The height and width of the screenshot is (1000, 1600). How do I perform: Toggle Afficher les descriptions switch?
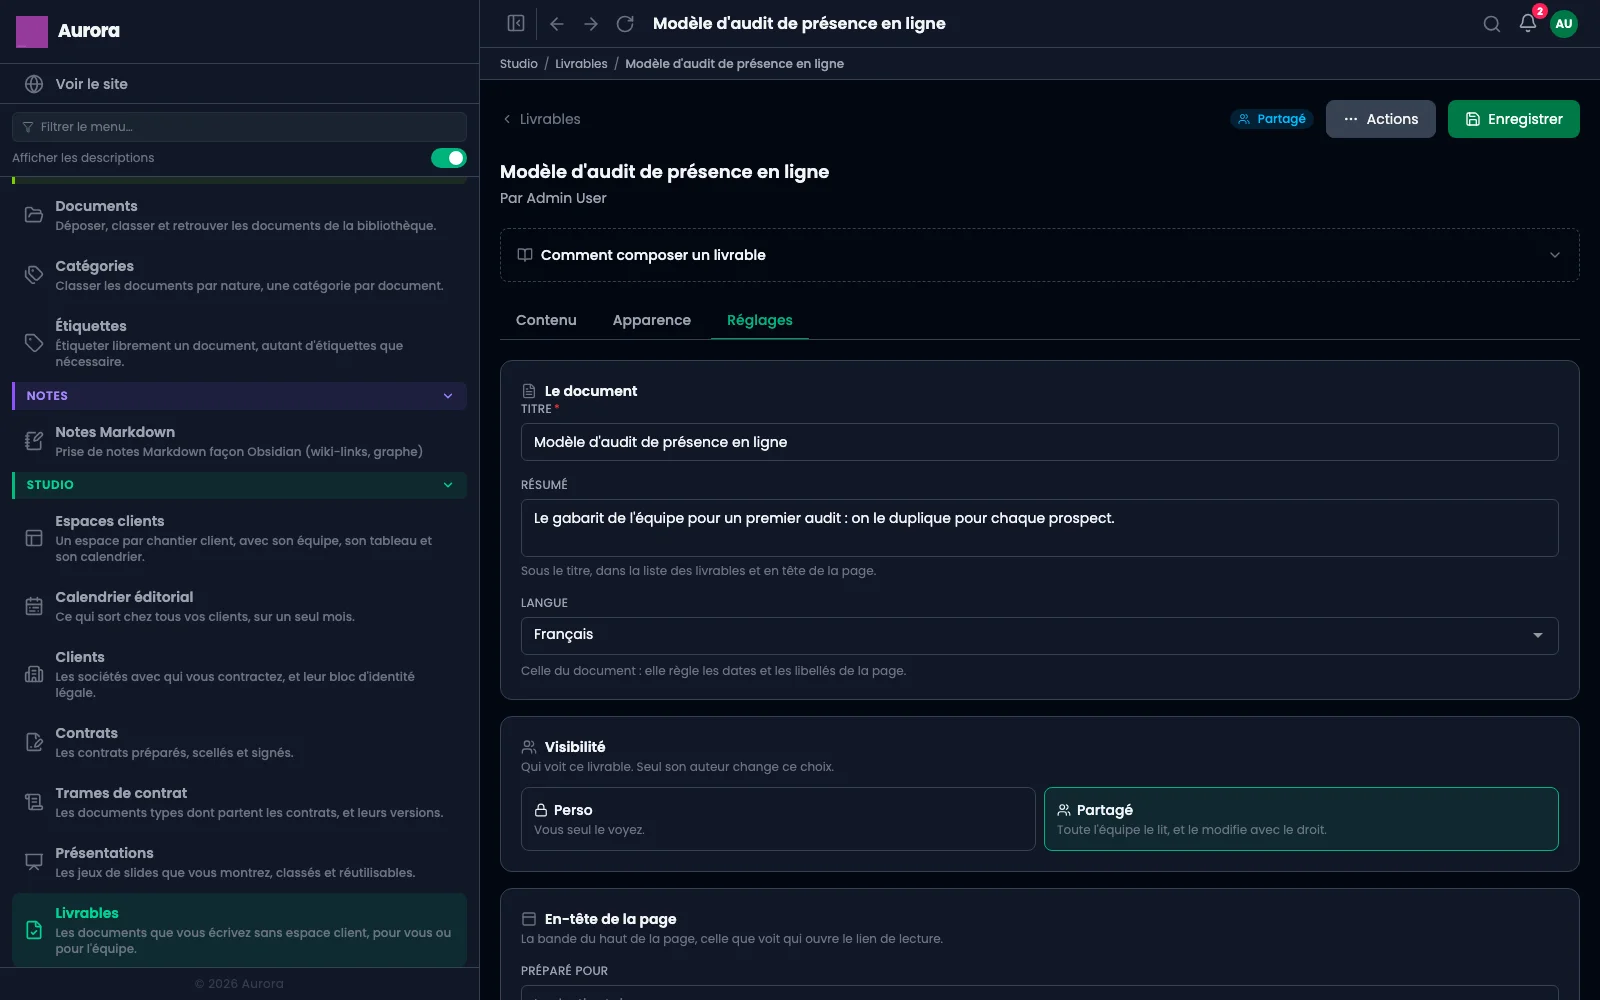(x=449, y=158)
